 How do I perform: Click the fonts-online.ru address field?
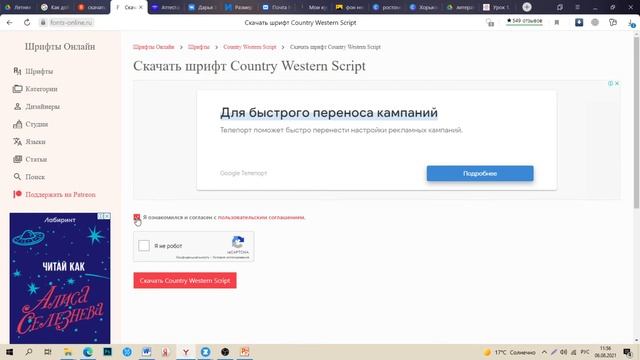click(x=71, y=22)
